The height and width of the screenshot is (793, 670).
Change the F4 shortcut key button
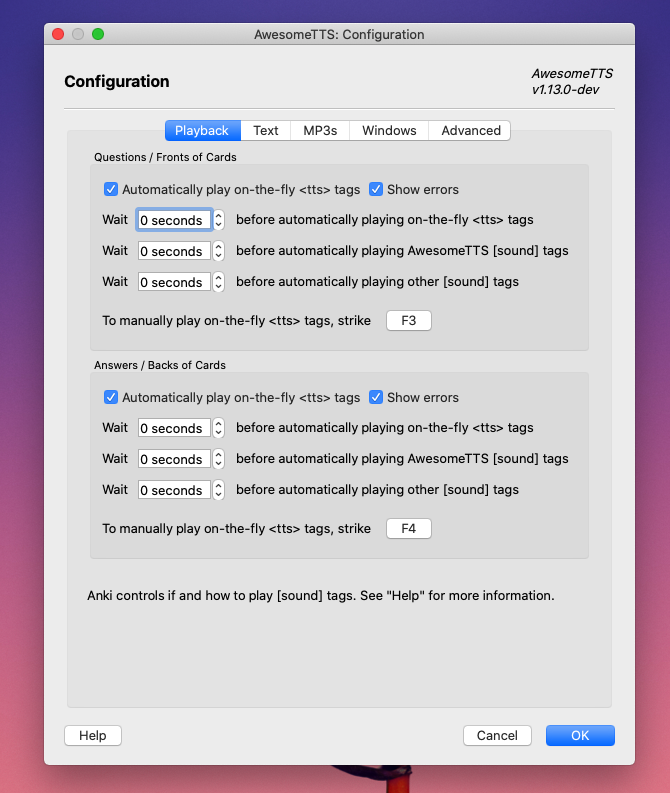(x=409, y=528)
